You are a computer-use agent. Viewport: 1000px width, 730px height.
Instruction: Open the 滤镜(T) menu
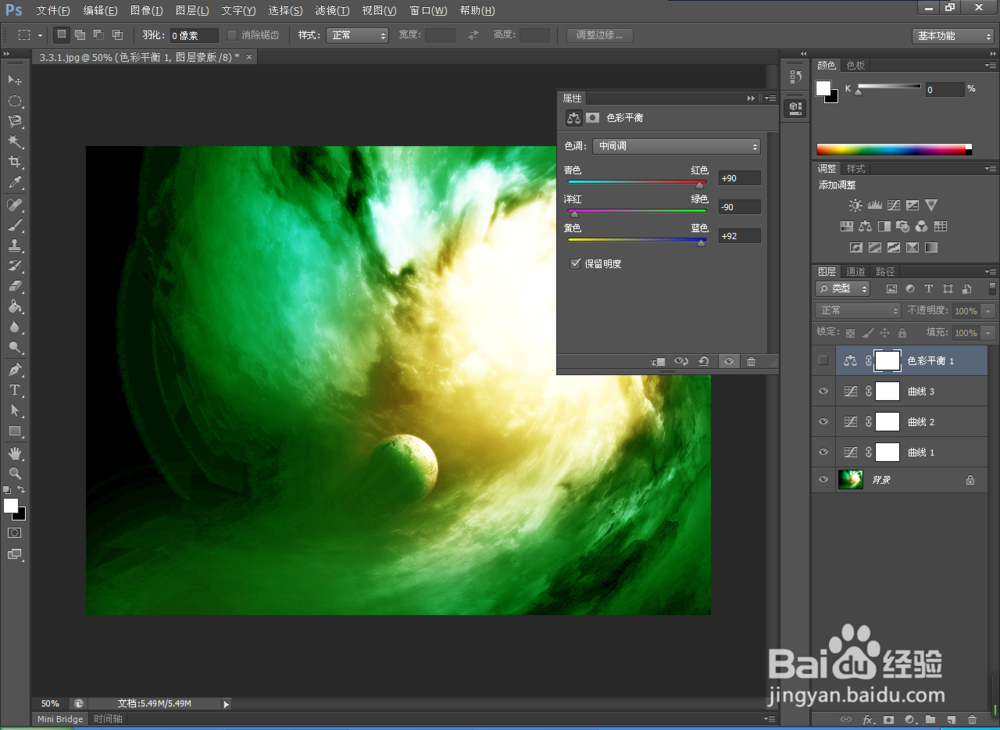pos(332,11)
